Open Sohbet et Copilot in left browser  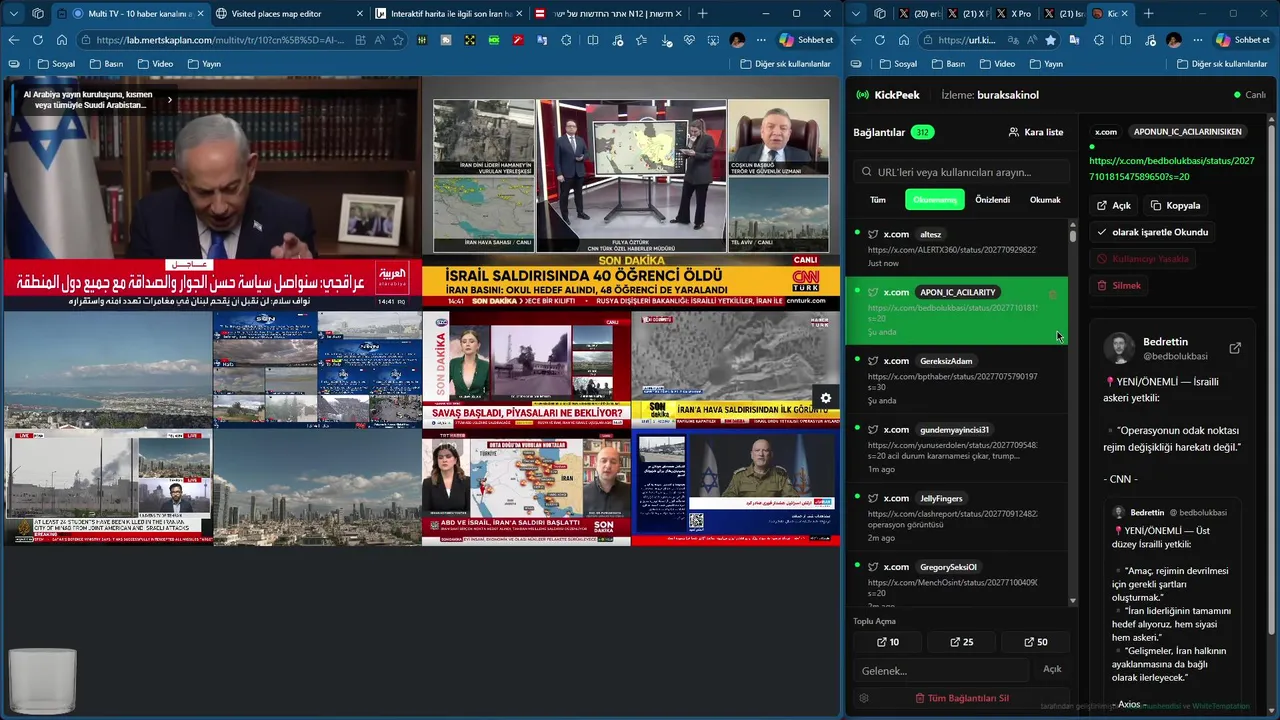pos(807,40)
